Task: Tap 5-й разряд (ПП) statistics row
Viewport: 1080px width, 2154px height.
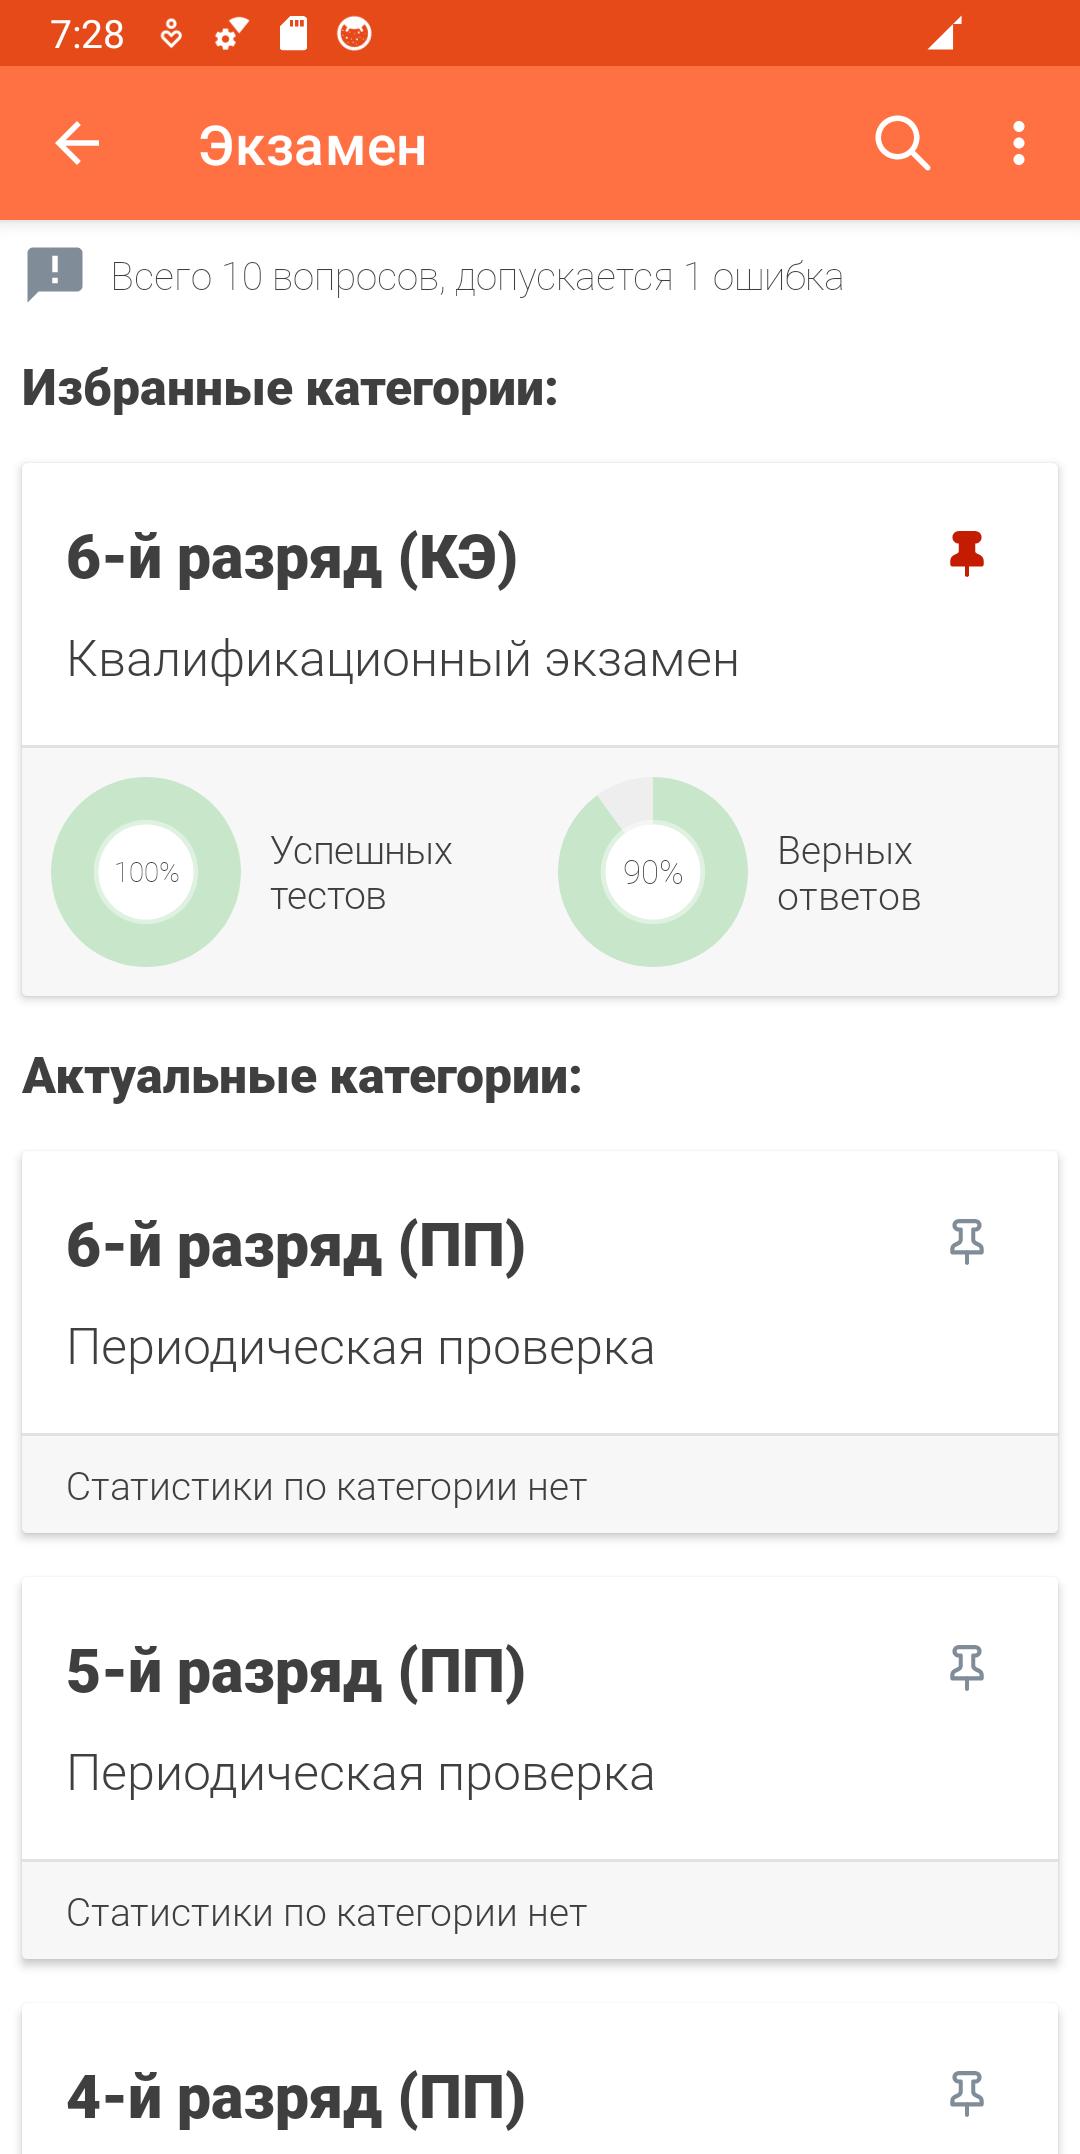Action: point(540,1913)
